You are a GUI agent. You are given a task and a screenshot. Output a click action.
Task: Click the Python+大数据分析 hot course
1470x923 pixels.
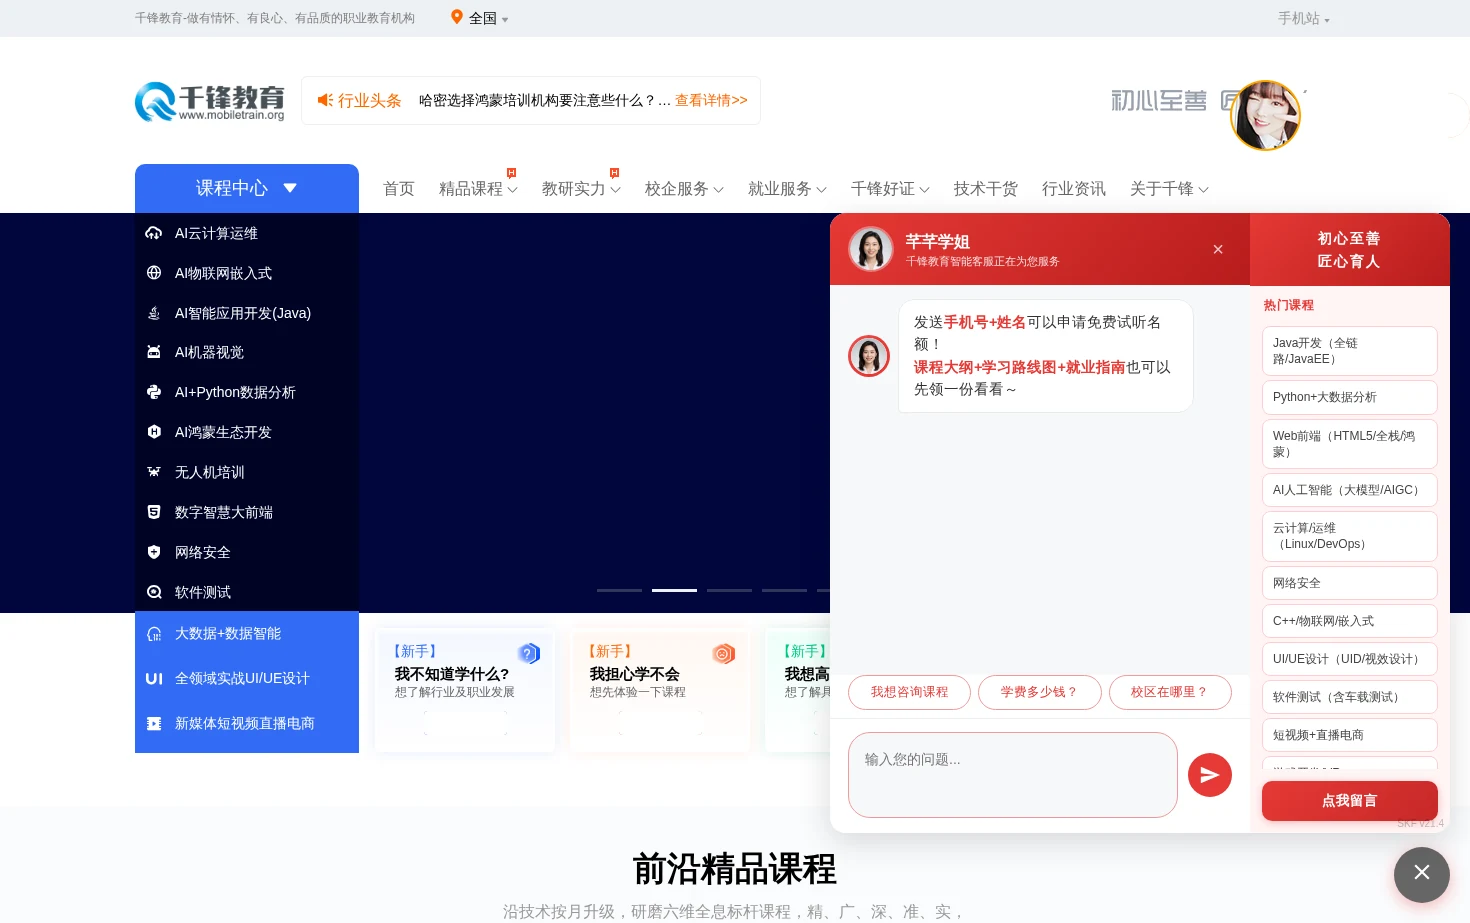coord(1350,397)
